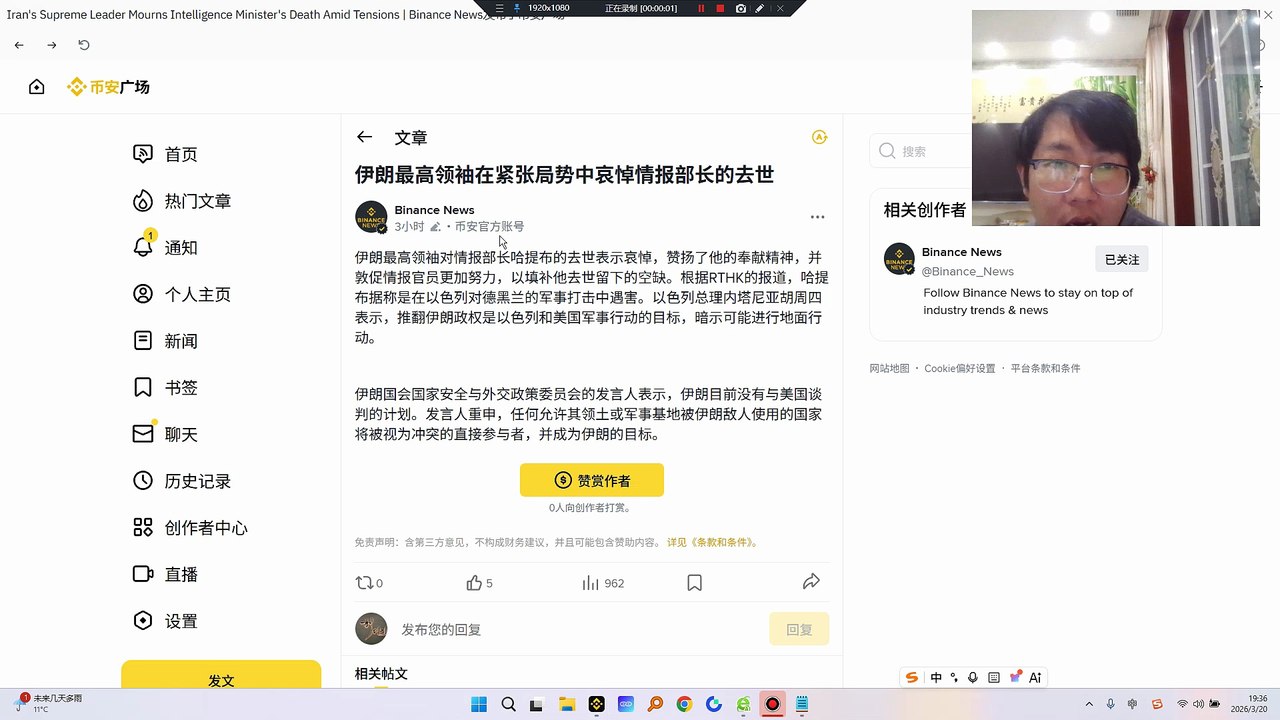Open the Binance app in taskbar
The image size is (1280, 720).
pos(596,704)
